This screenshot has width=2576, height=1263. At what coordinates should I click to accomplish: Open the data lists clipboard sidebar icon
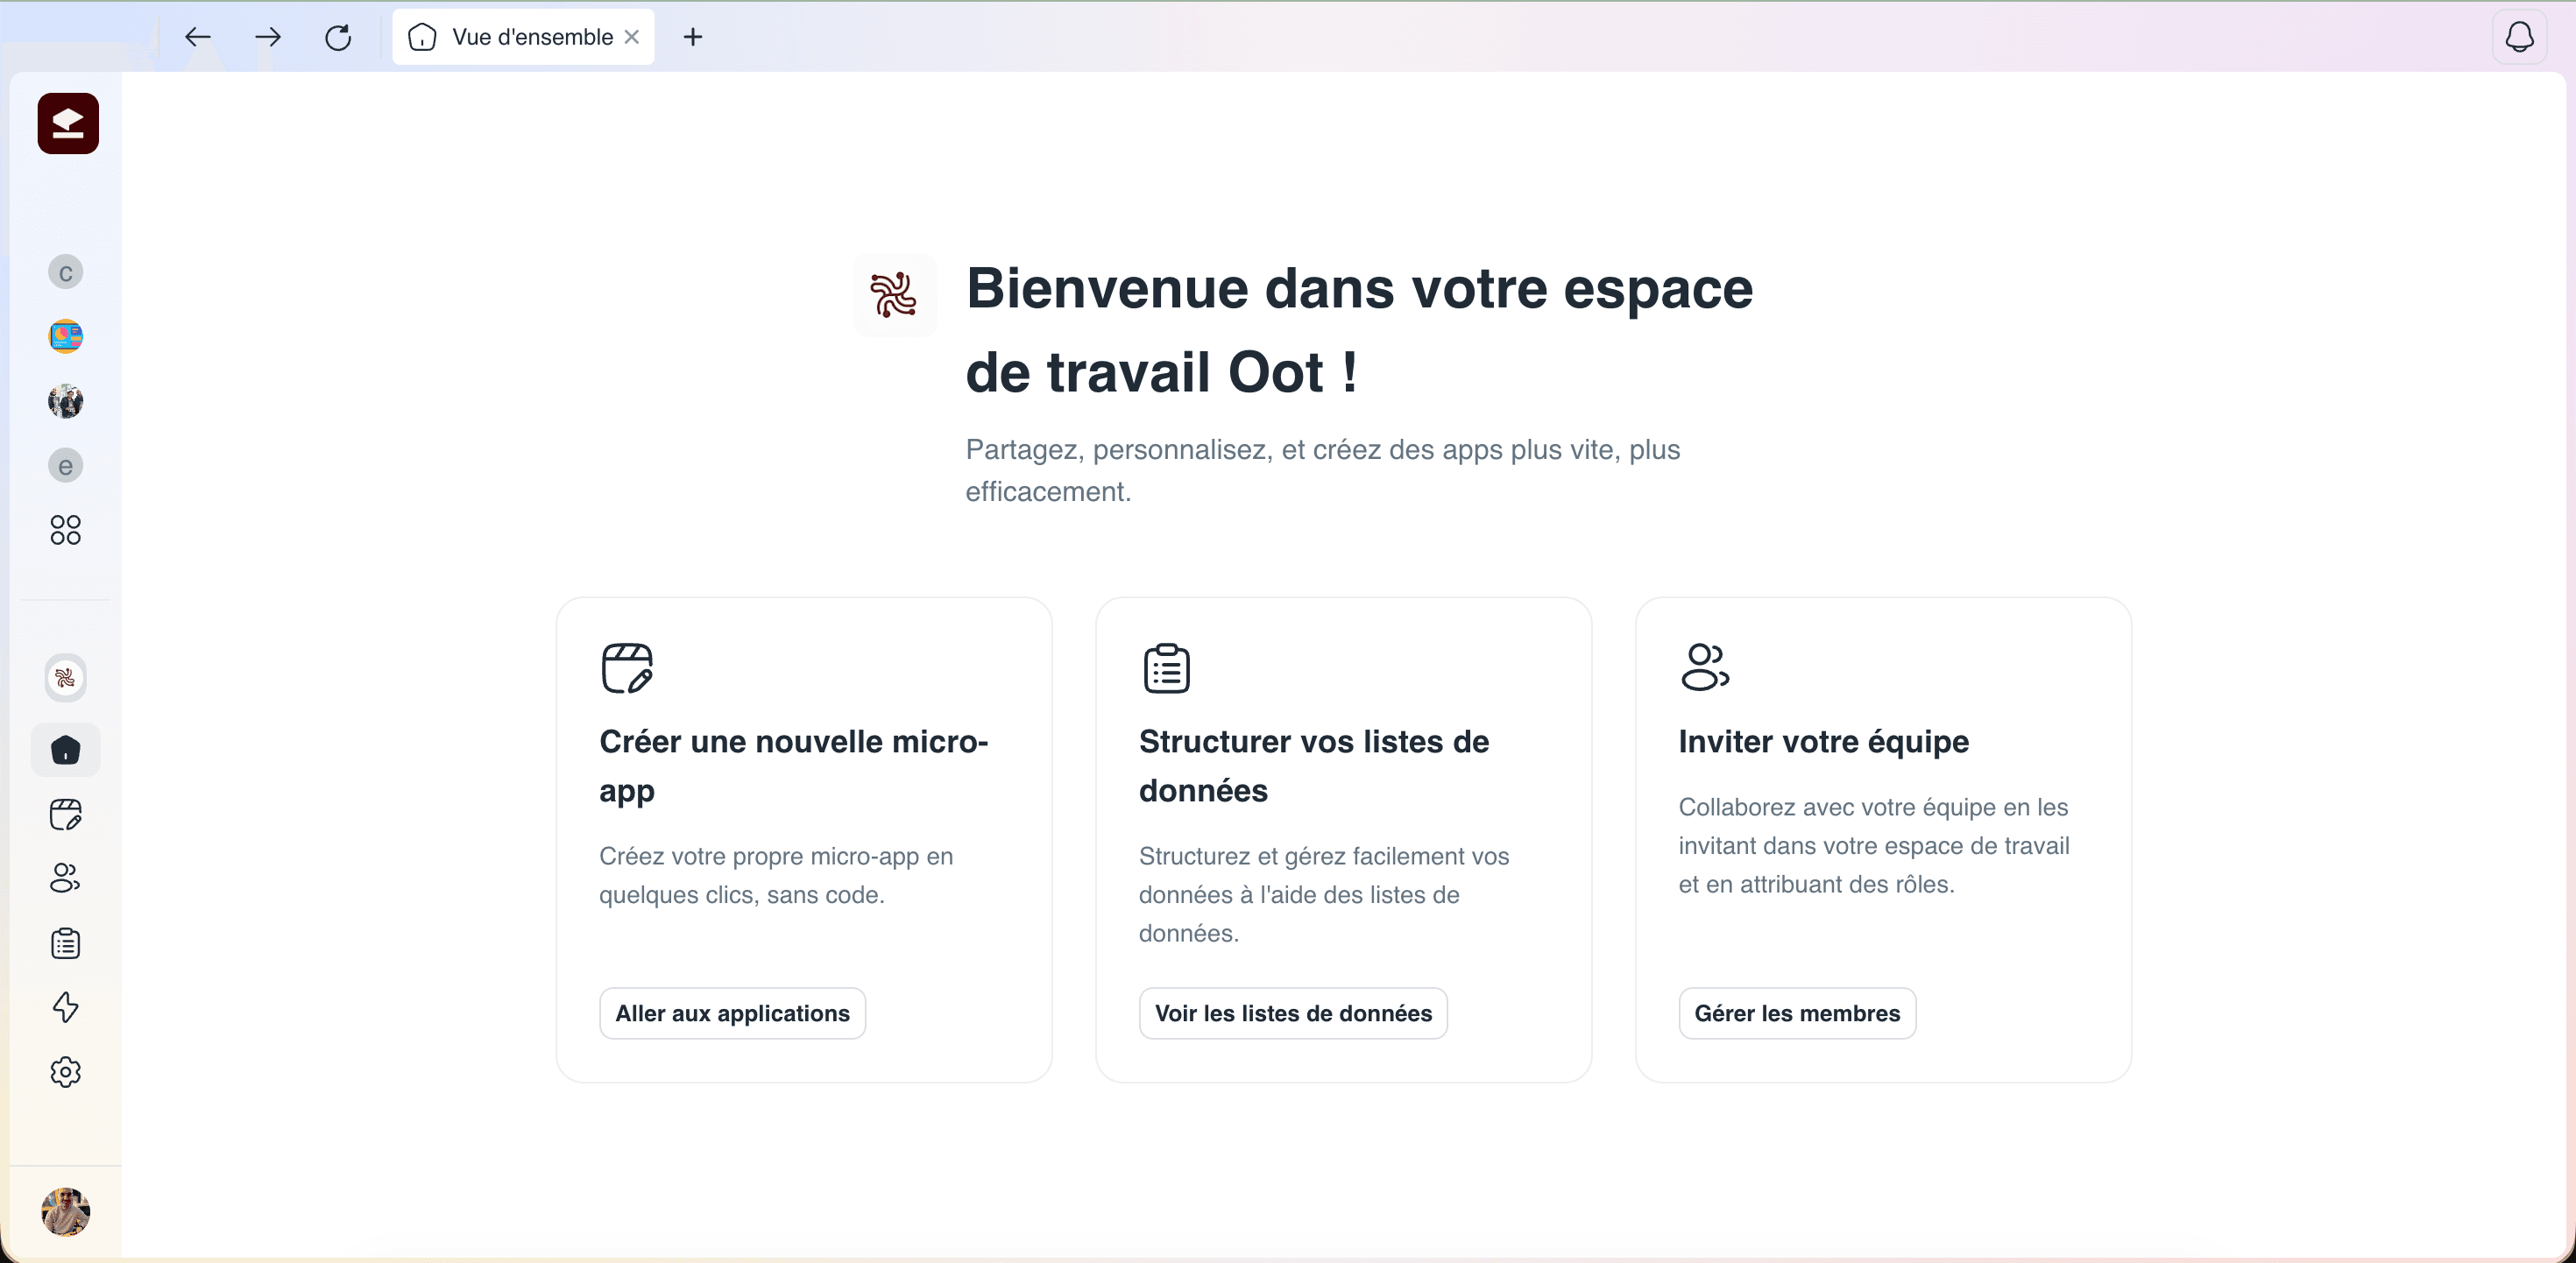pos(66,943)
